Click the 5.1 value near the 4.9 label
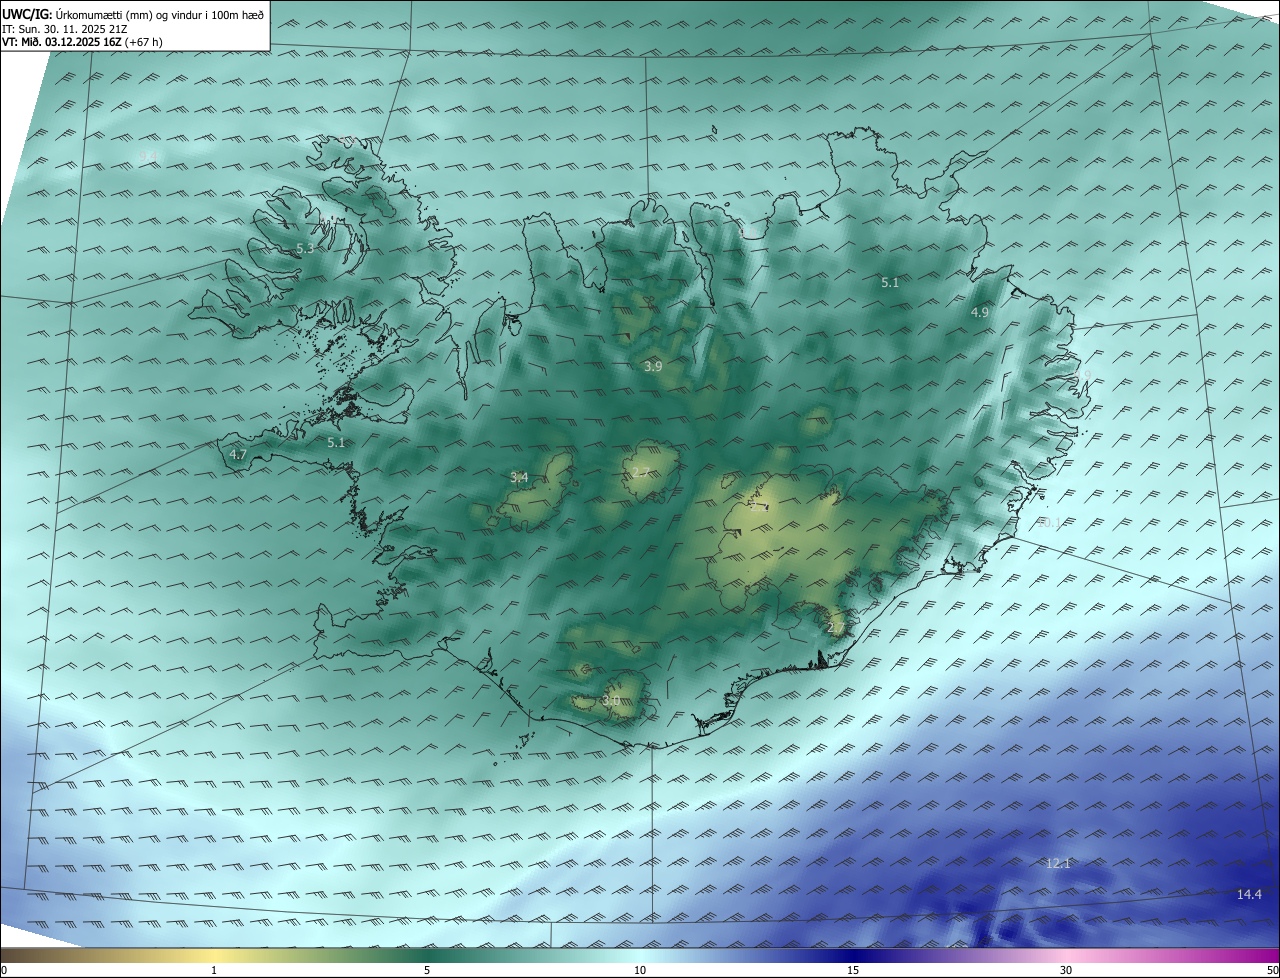 890,283
